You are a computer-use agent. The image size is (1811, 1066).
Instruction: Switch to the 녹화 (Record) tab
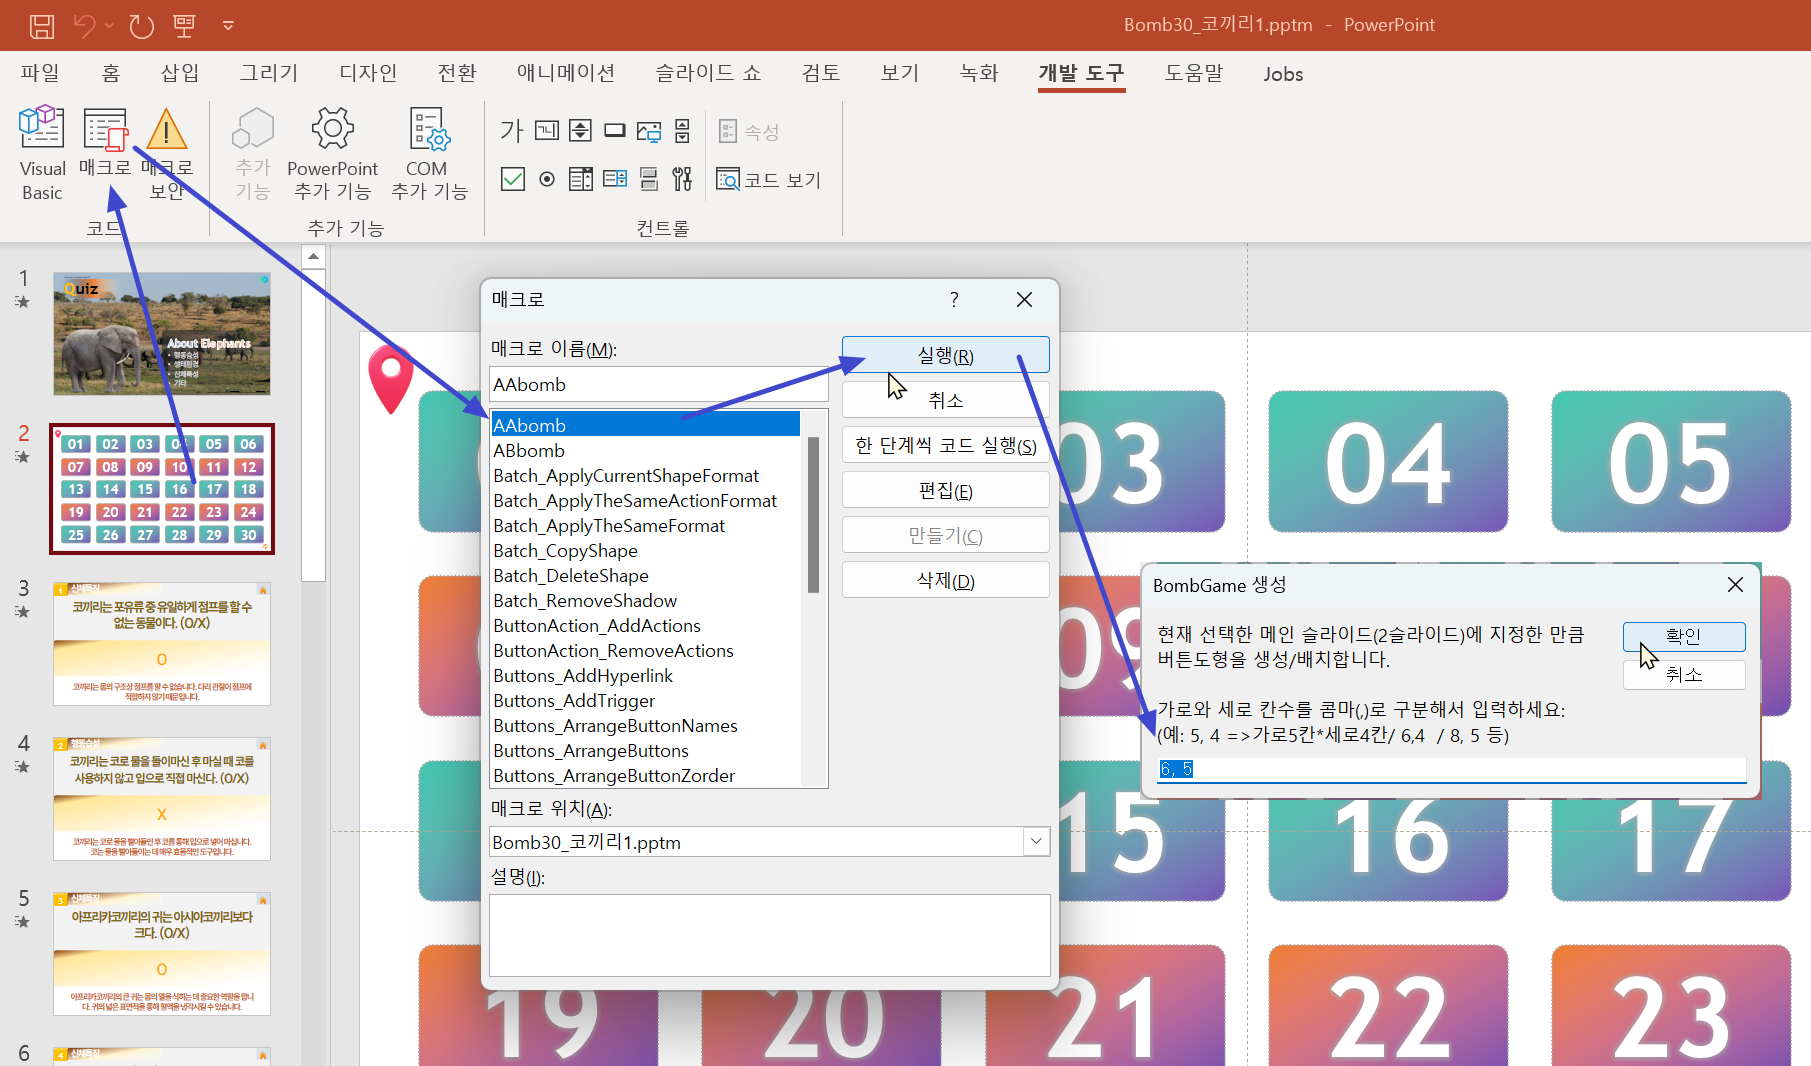click(x=979, y=73)
